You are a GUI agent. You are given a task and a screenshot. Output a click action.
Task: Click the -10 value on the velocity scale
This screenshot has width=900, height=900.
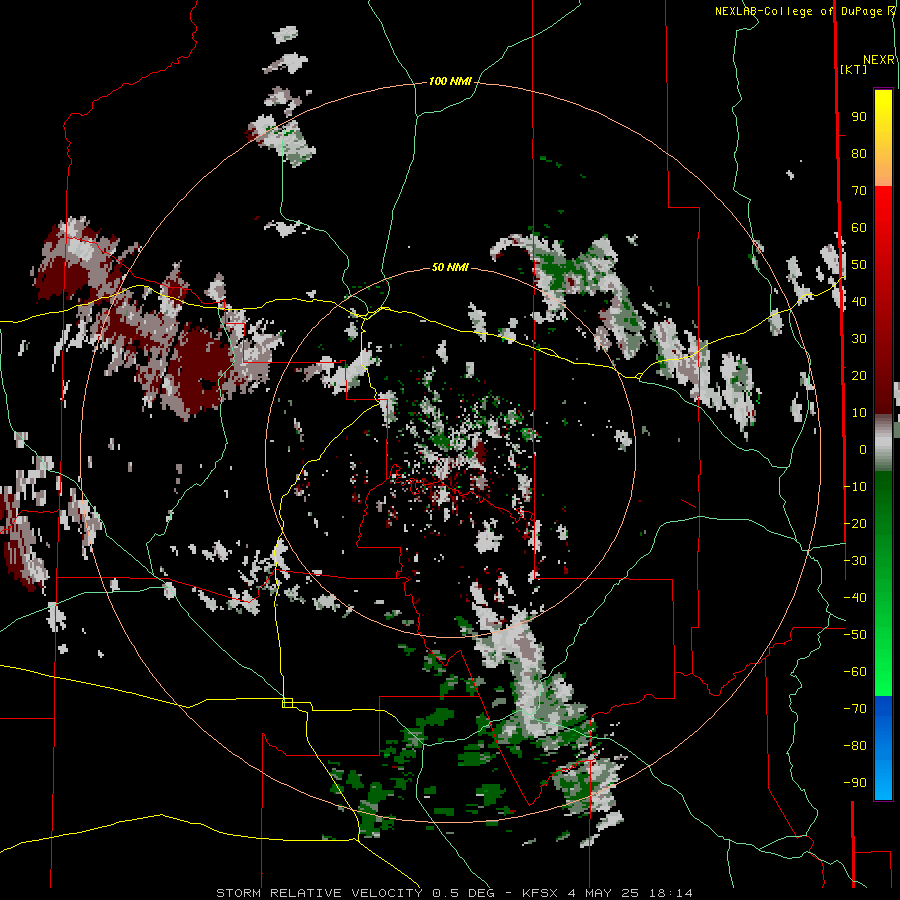(x=855, y=487)
